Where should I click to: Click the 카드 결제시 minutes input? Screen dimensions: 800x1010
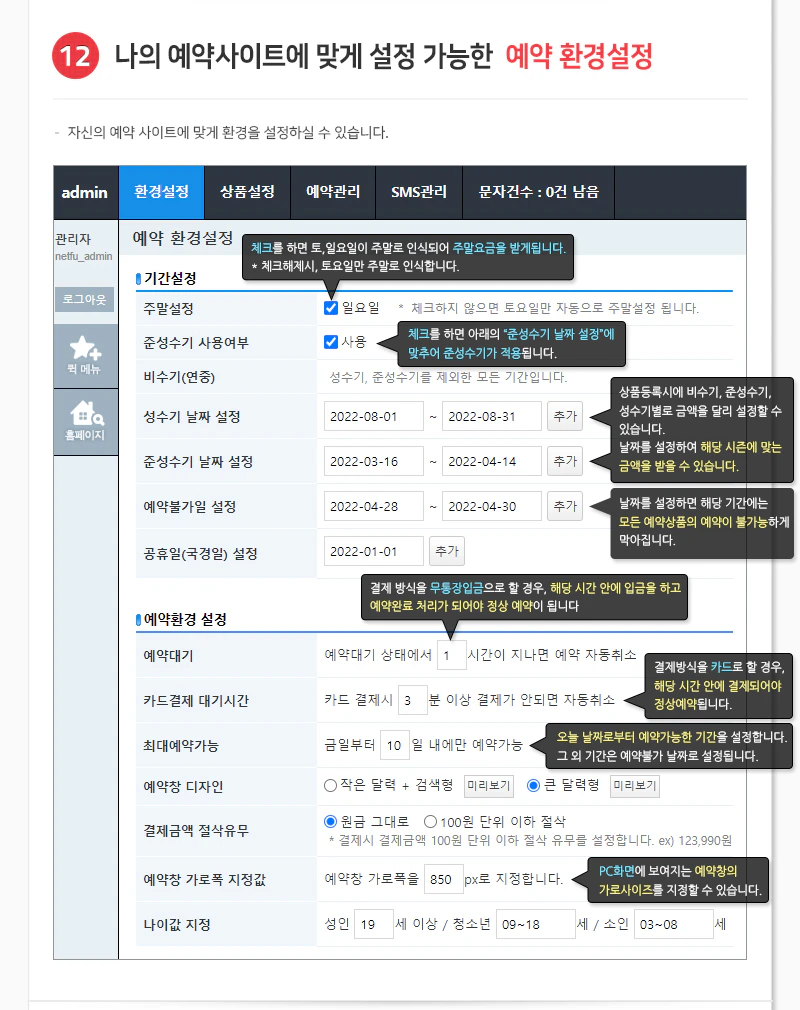[x=413, y=700]
